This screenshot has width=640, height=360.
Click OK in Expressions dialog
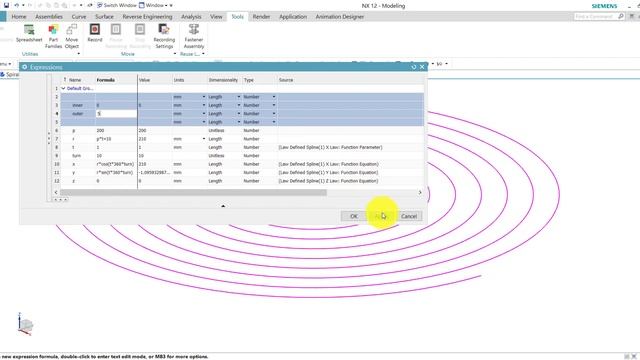click(354, 216)
